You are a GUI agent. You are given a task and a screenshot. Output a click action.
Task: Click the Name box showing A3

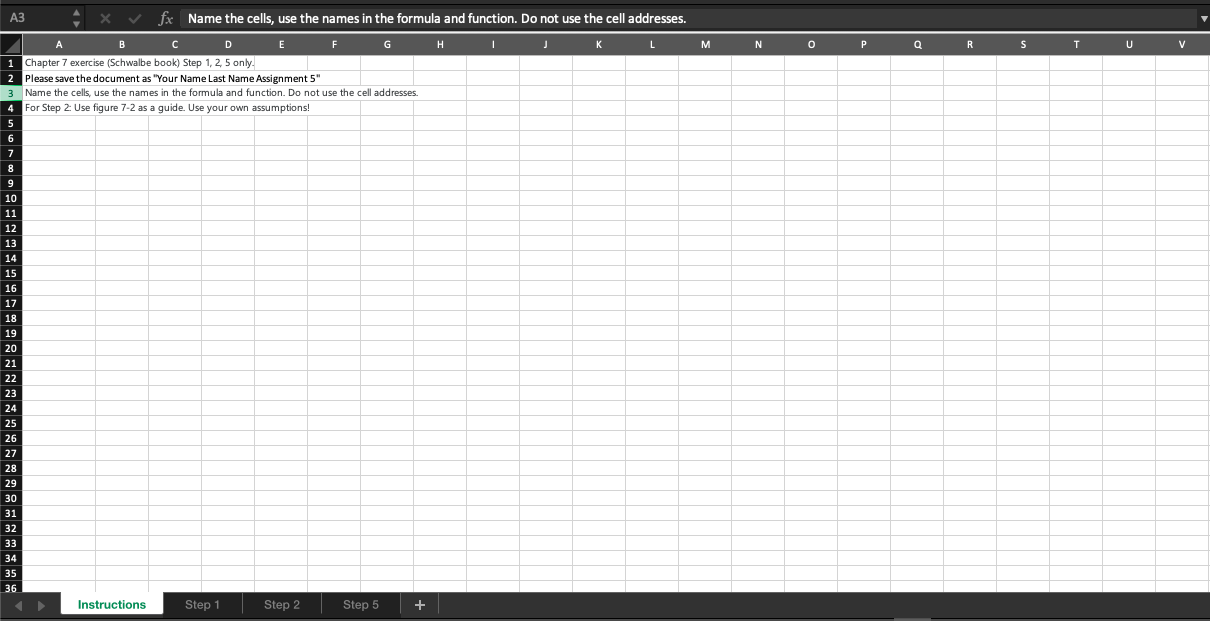pyautogui.click(x=35, y=17)
